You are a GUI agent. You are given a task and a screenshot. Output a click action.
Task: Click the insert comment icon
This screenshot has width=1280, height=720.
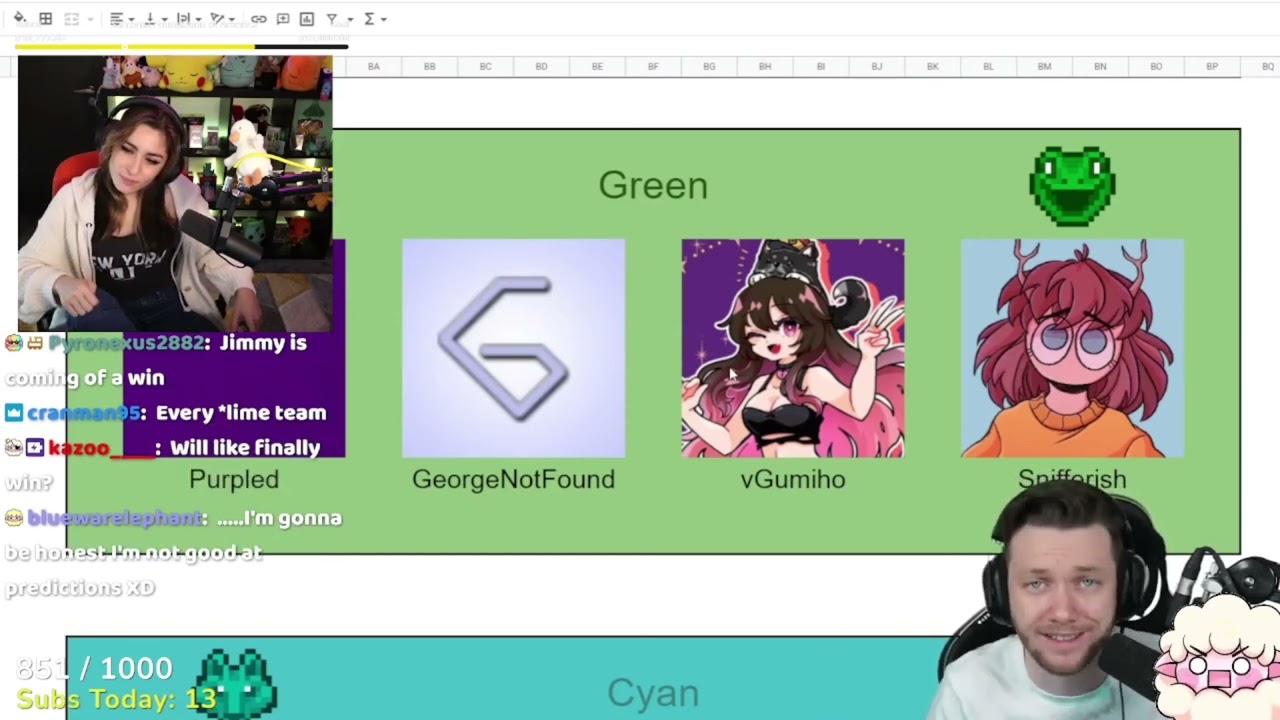point(283,19)
